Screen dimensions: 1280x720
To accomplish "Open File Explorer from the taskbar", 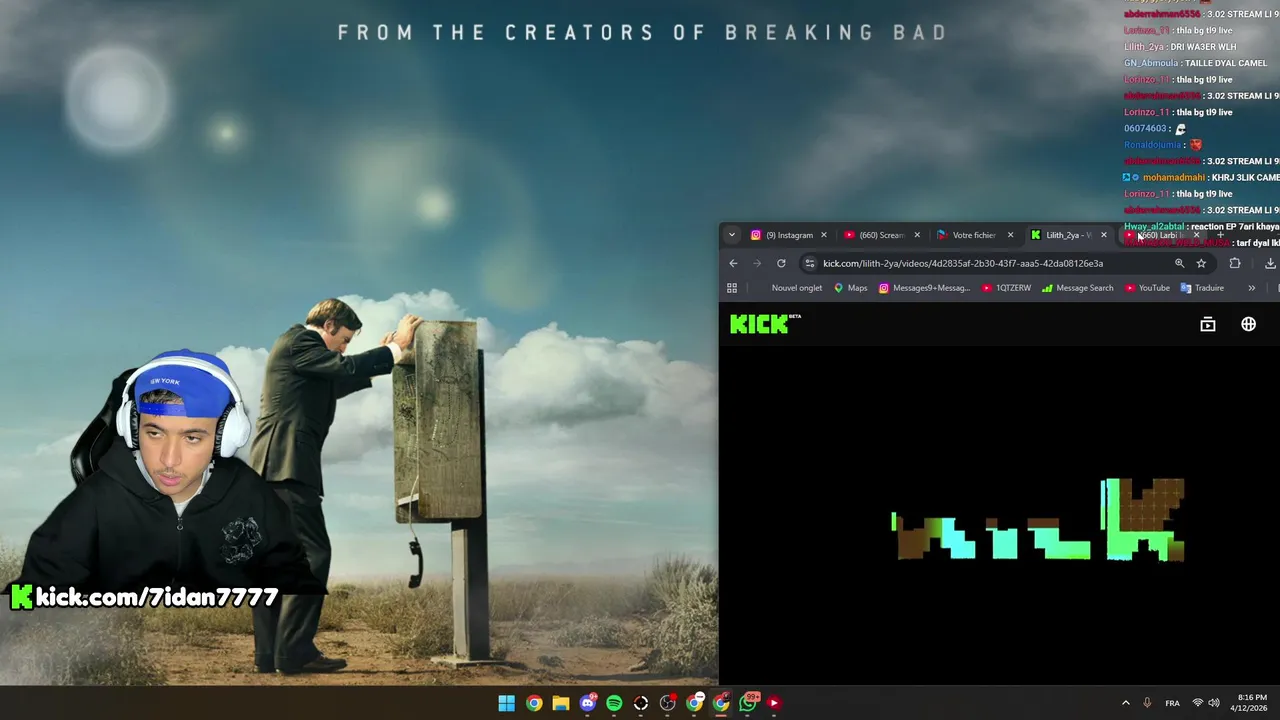I will pos(561,703).
